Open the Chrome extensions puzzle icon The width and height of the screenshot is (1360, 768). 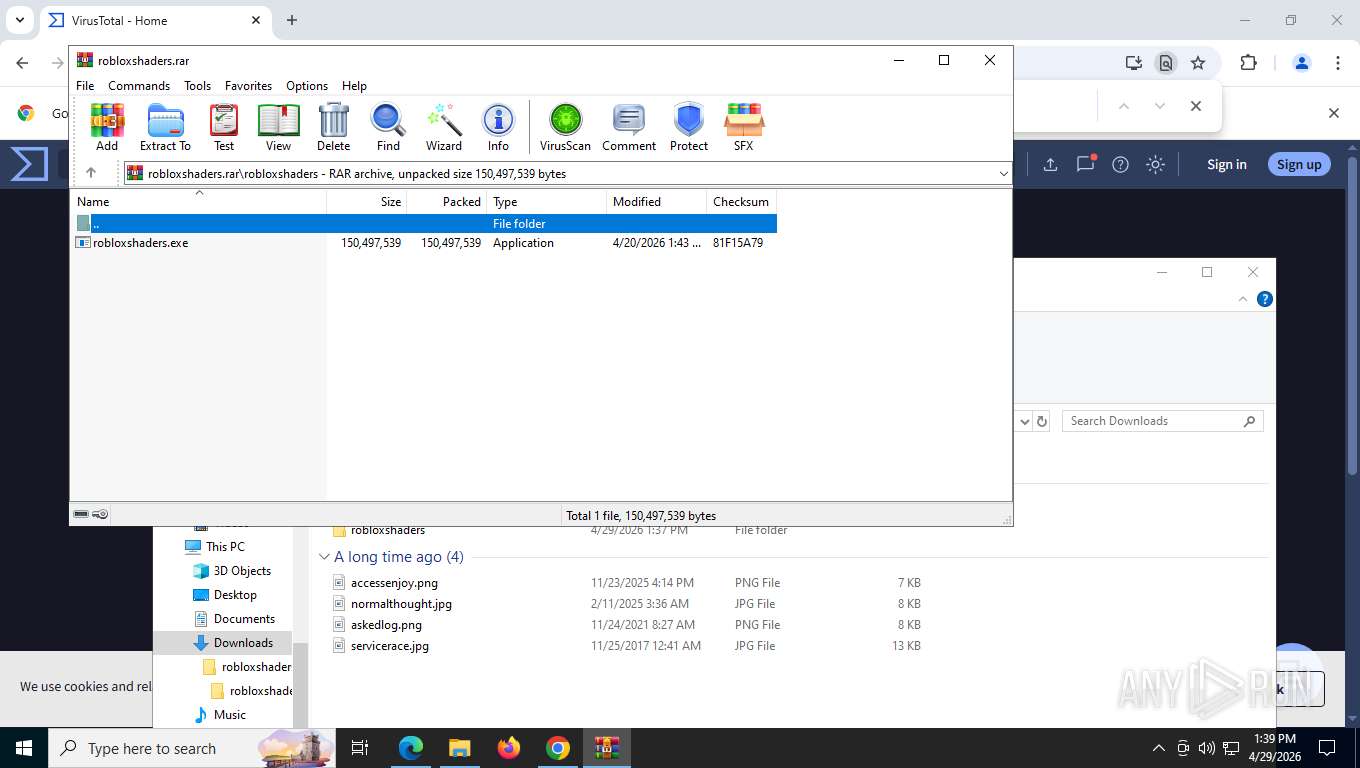pos(1248,63)
